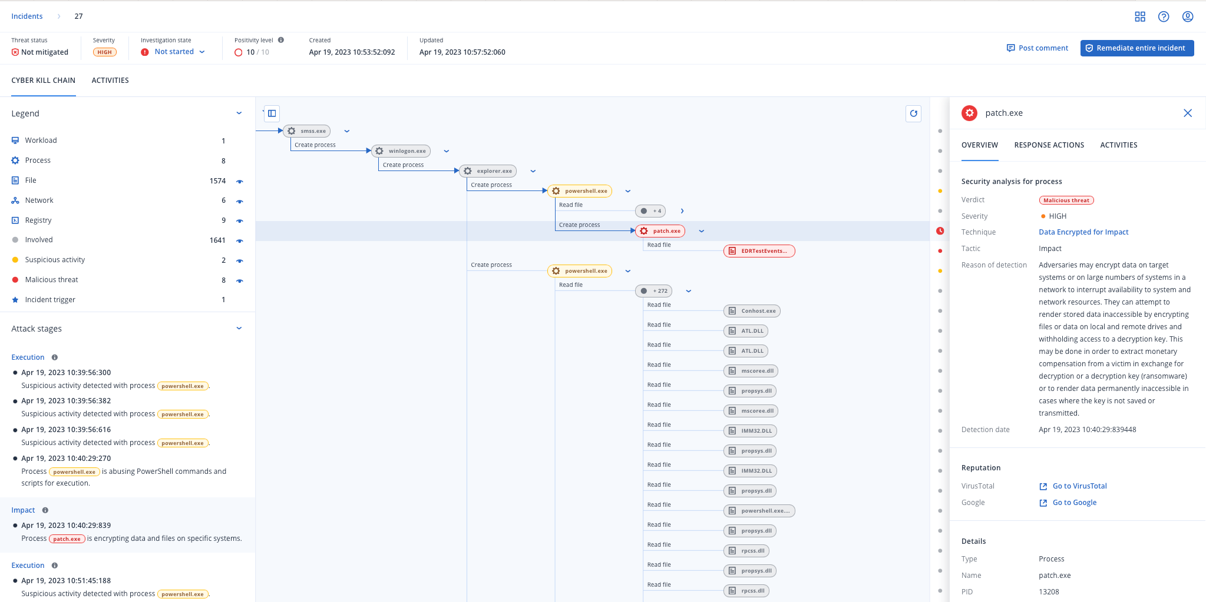Click the sidebar panel toggle icon in graph
This screenshot has width=1206, height=602.
(272, 113)
